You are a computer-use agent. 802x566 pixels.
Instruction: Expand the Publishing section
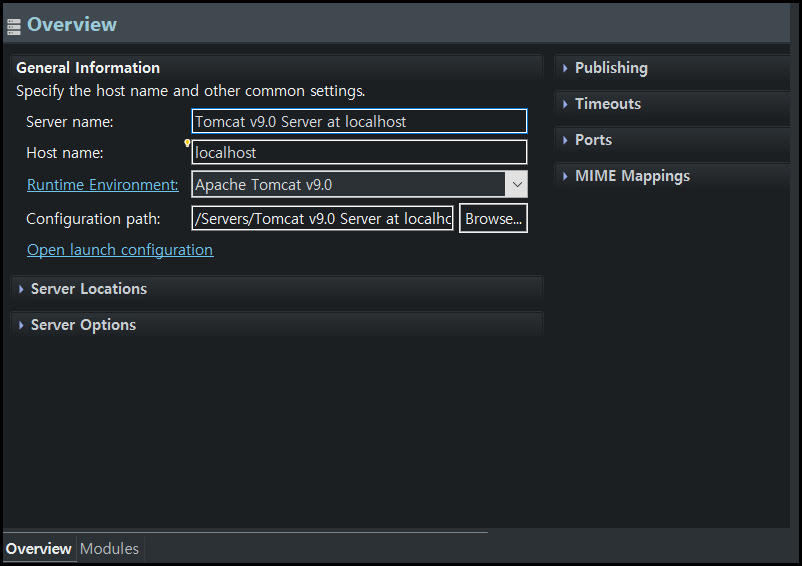[565, 68]
